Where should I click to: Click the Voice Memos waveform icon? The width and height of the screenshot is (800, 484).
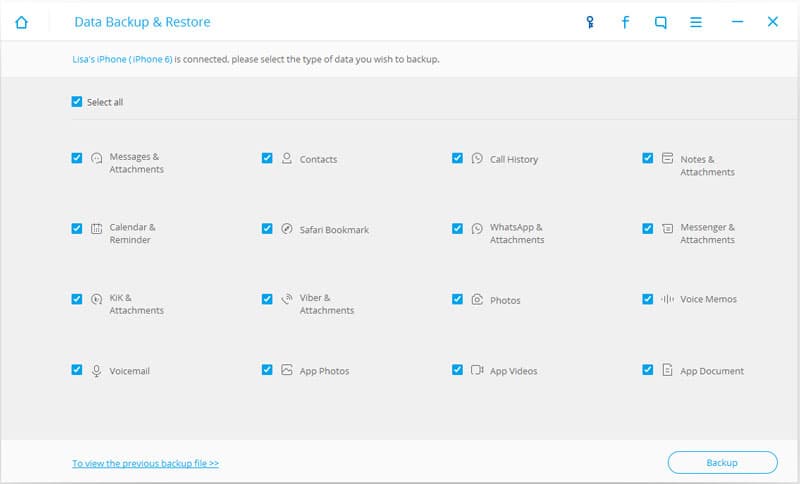[x=667, y=299]
